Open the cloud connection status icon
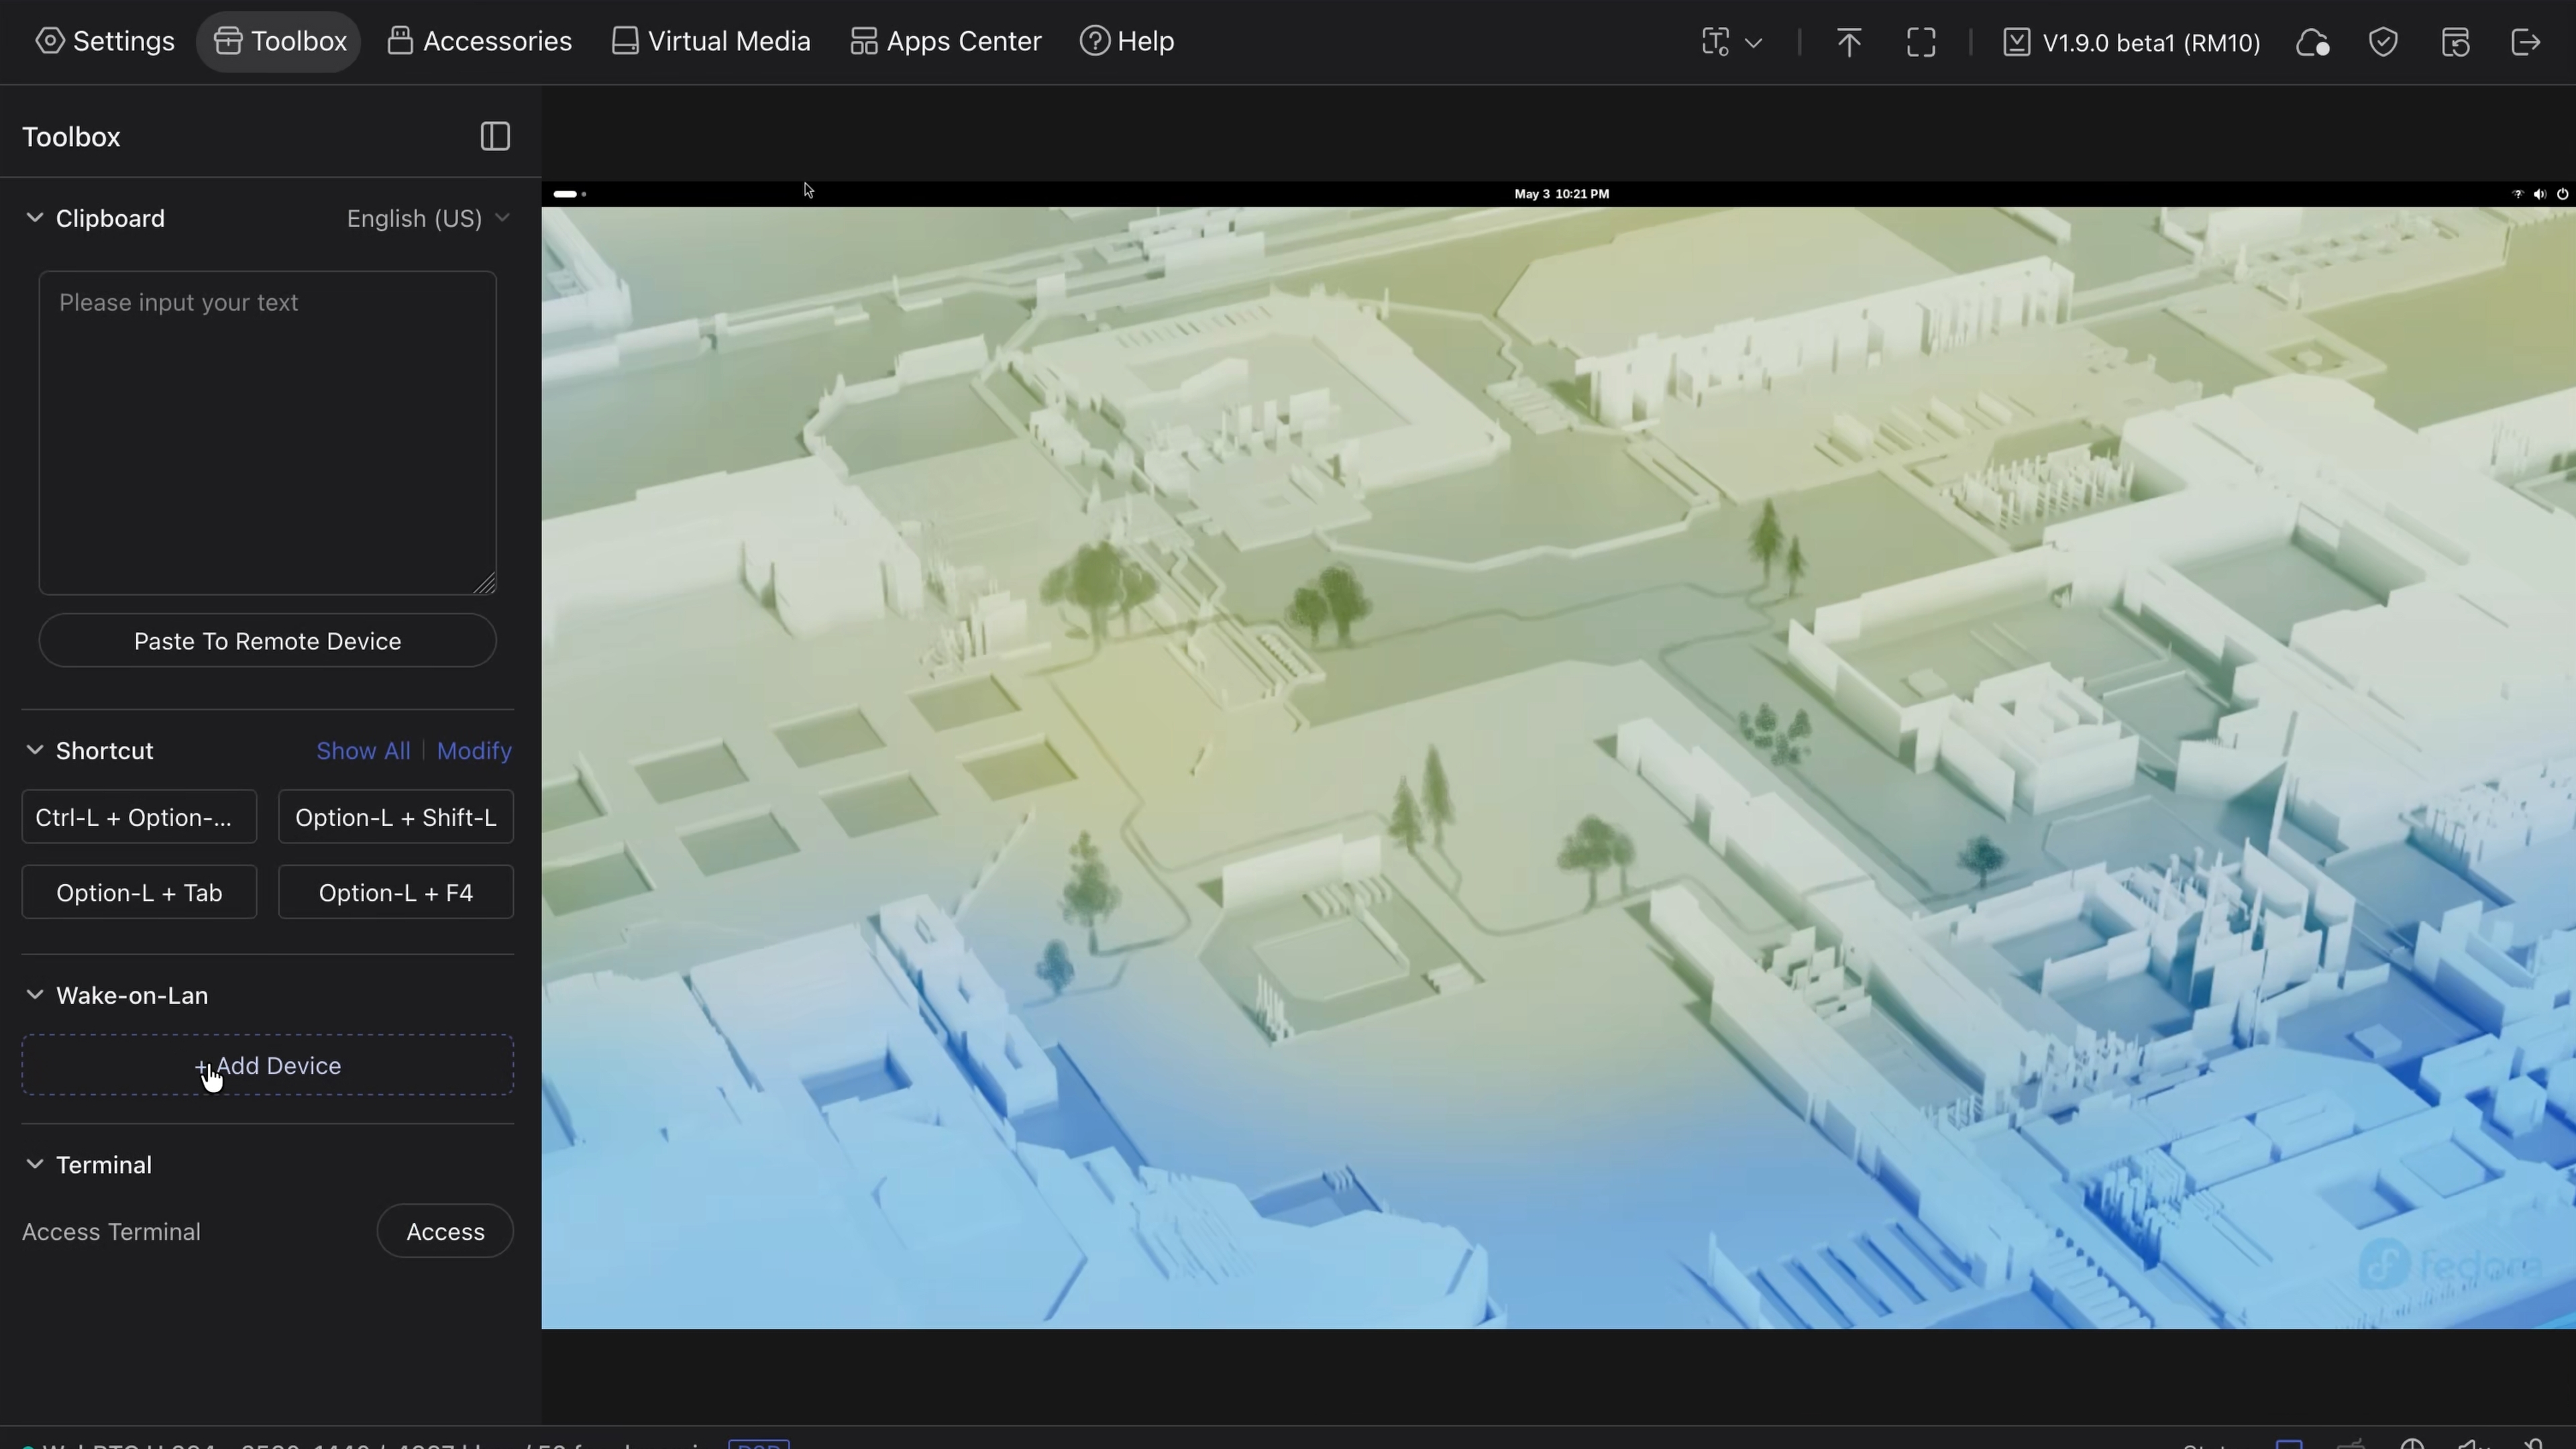Viewport: 2576px width, 1449px height. pyautogui.click(x=2312, y=42)
